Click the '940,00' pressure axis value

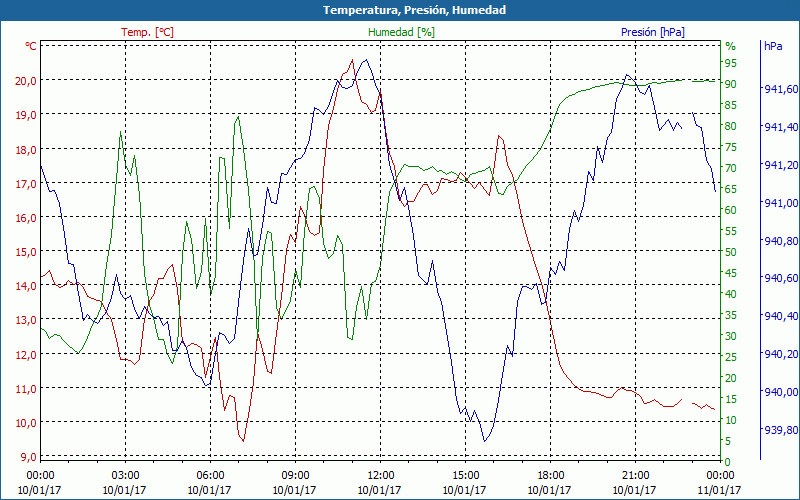point(780,392)
